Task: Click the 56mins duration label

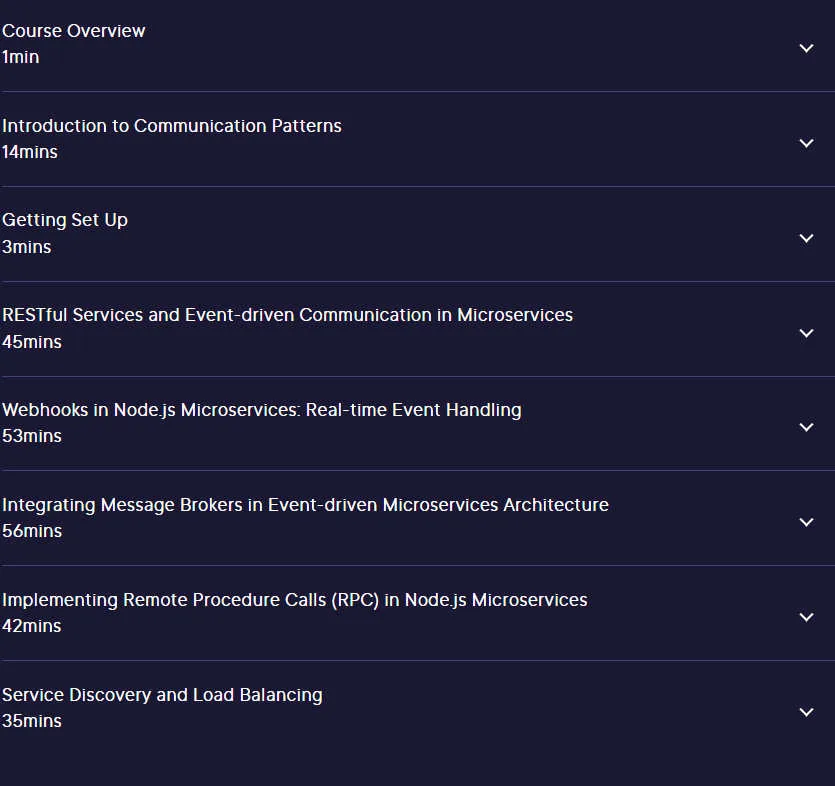Action: (31, 531)
